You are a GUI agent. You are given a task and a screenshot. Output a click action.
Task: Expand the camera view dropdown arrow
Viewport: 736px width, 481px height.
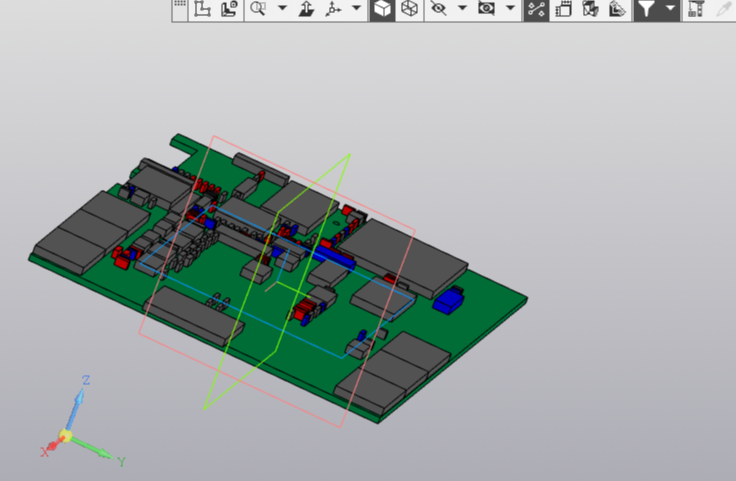pyautogui.click(x=511, y=10)
